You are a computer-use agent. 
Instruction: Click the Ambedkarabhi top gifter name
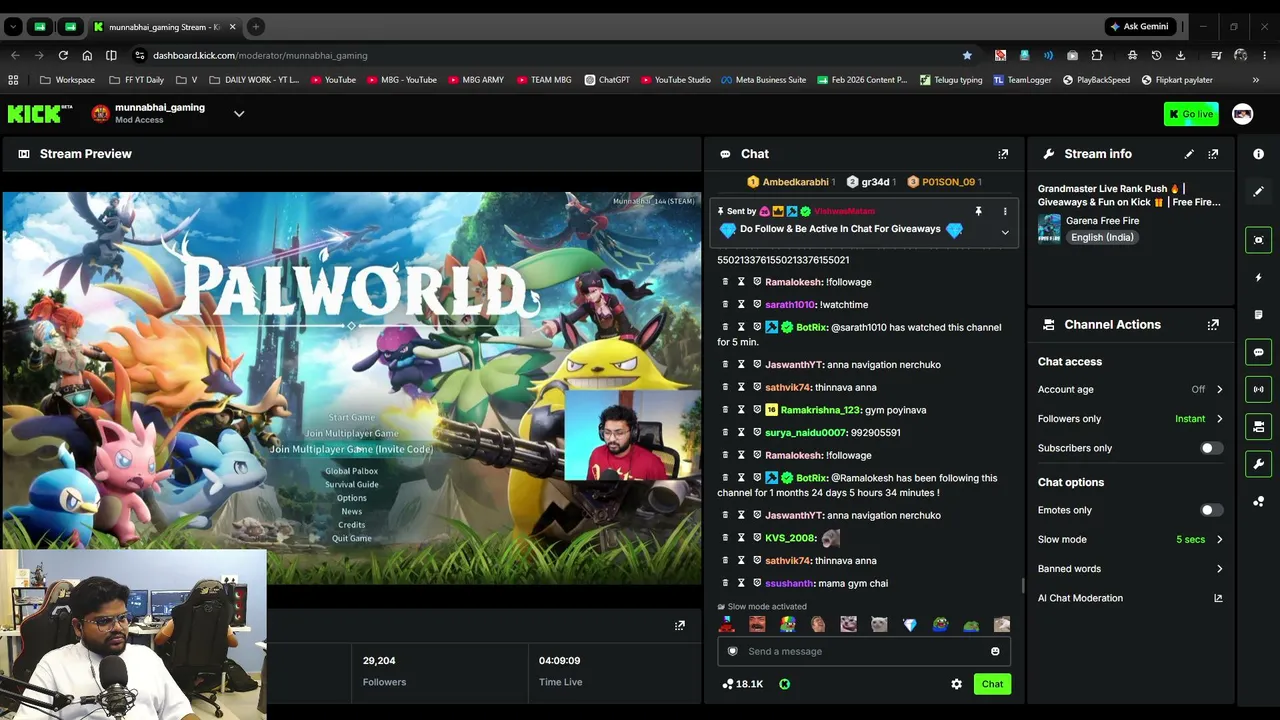pos(796,182)
